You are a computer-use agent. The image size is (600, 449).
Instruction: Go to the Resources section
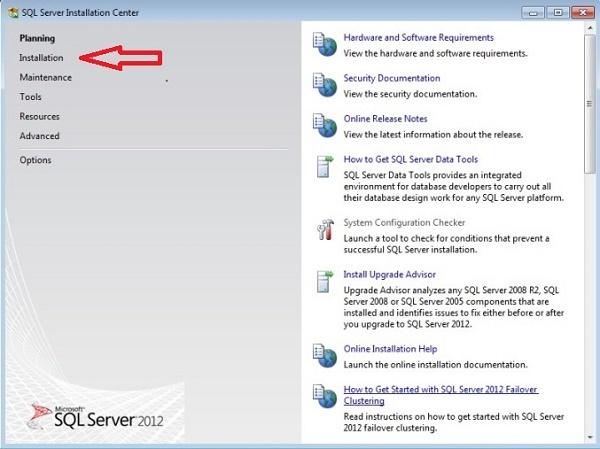tap(39, 116)
